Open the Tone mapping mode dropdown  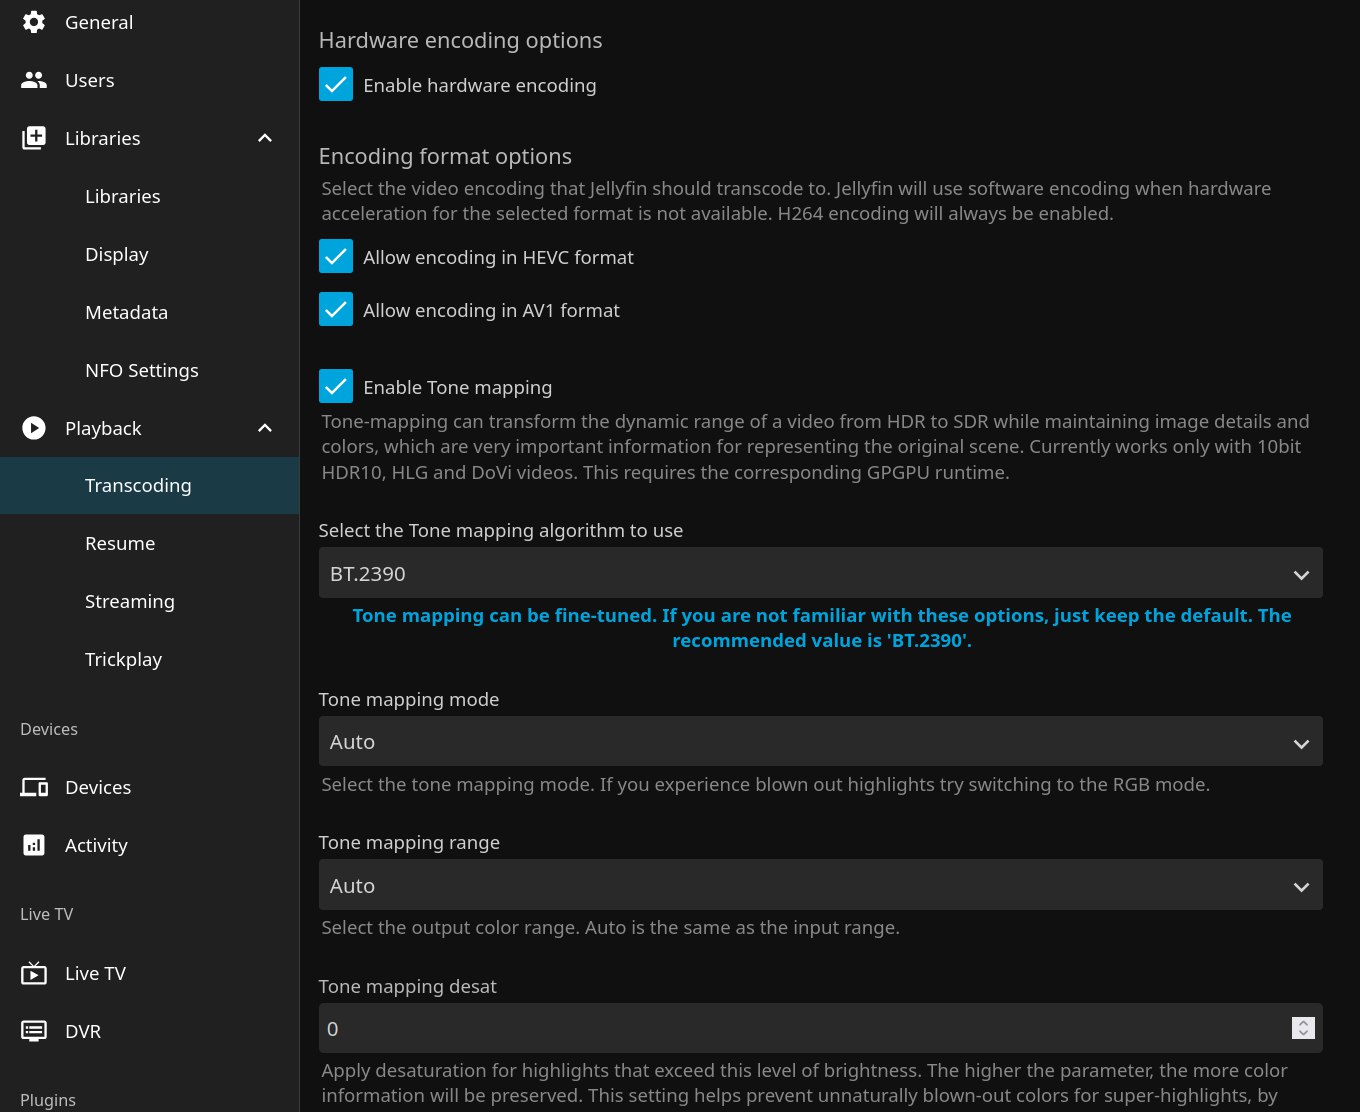click(820, 742)
